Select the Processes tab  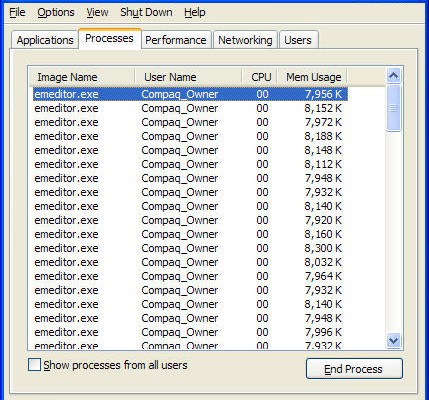point(110,39)
